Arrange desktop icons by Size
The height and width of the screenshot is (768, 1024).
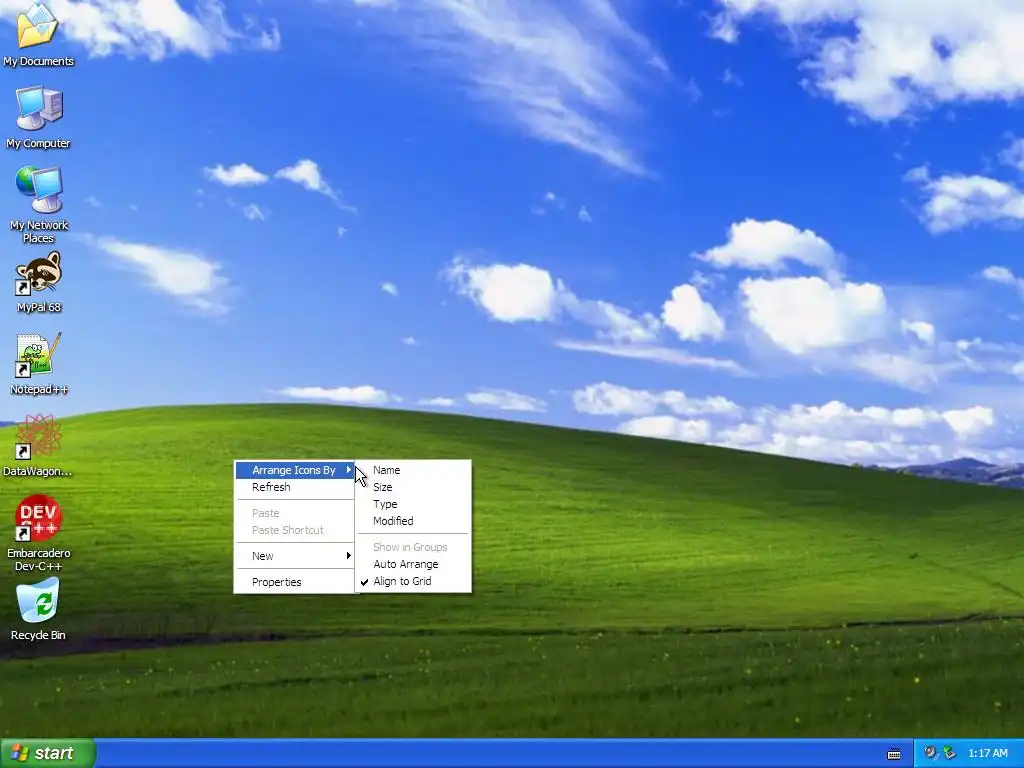coord(413,487)
